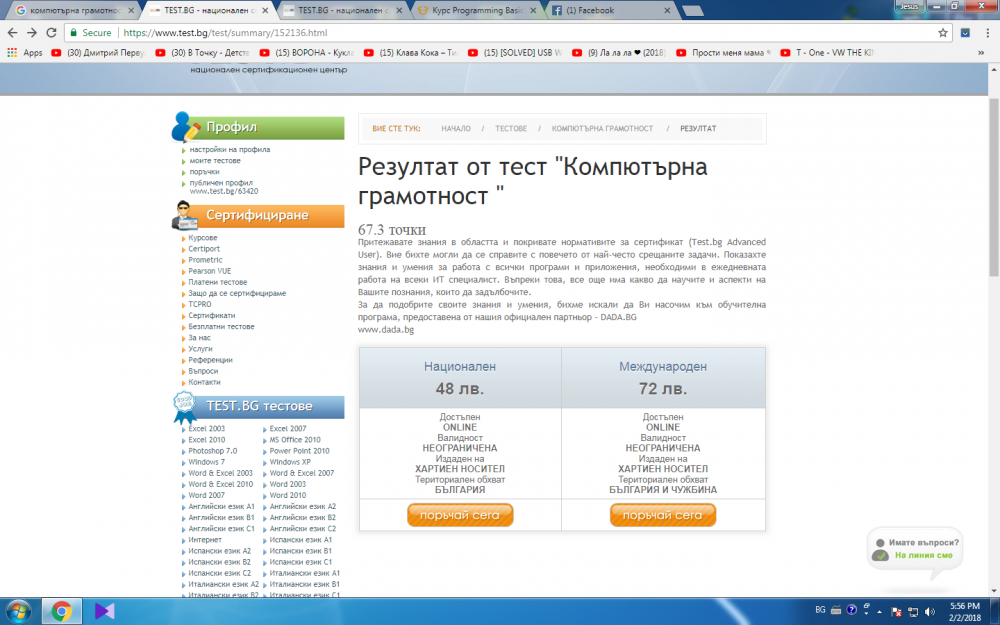This screenshot has width=1000, height=625.
Task: Open 'настройки на профила' link
Action: pos(230,149)
